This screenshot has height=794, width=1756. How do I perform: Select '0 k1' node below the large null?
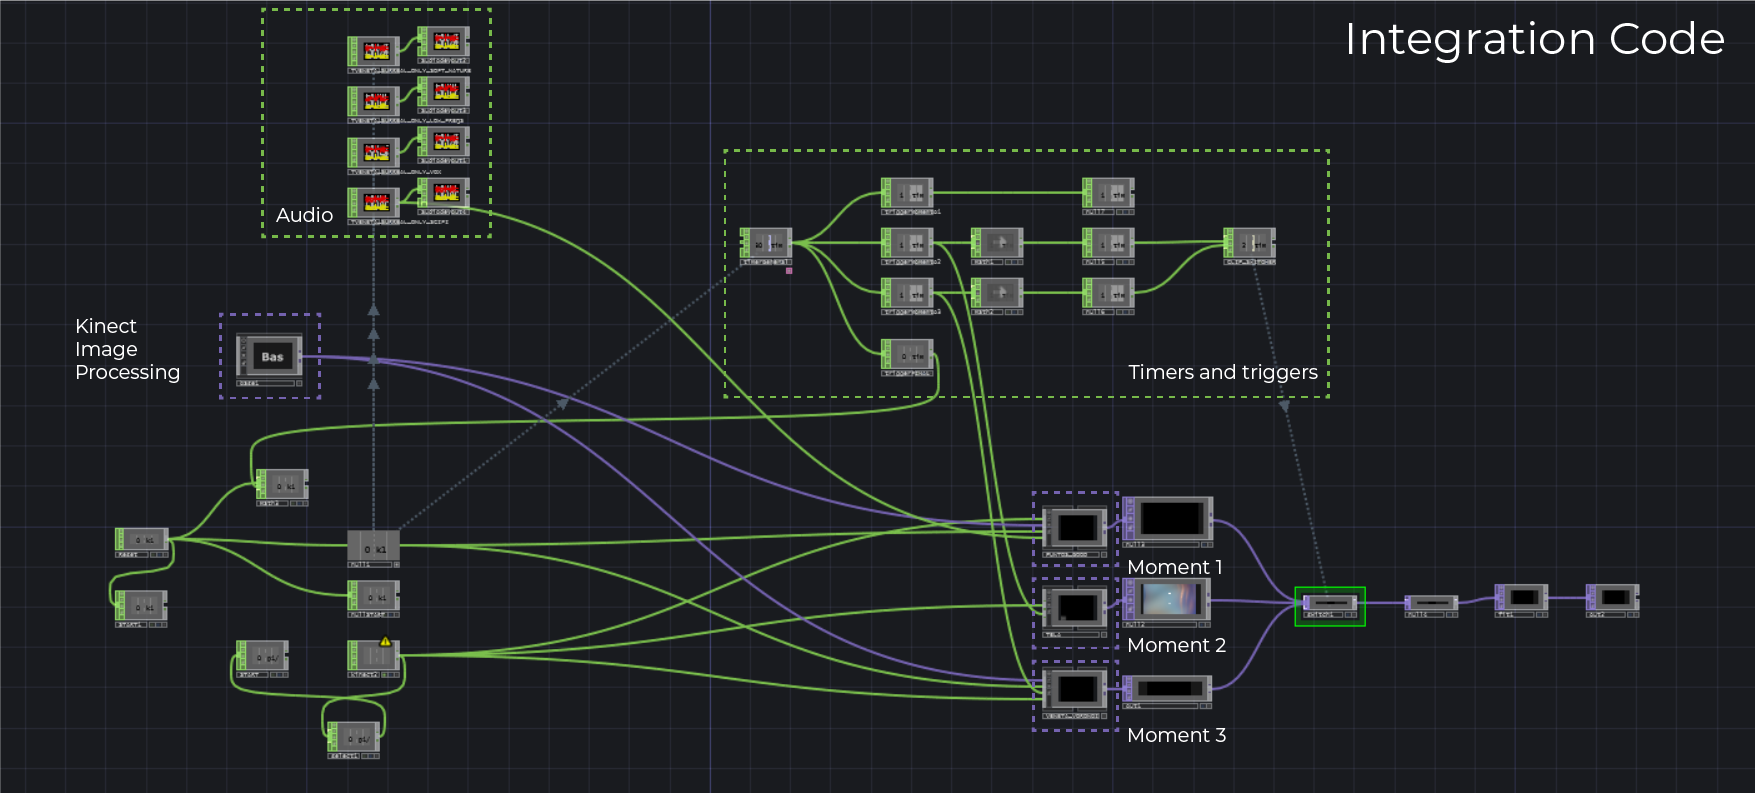pyautogui.click(x=373, y=597)
